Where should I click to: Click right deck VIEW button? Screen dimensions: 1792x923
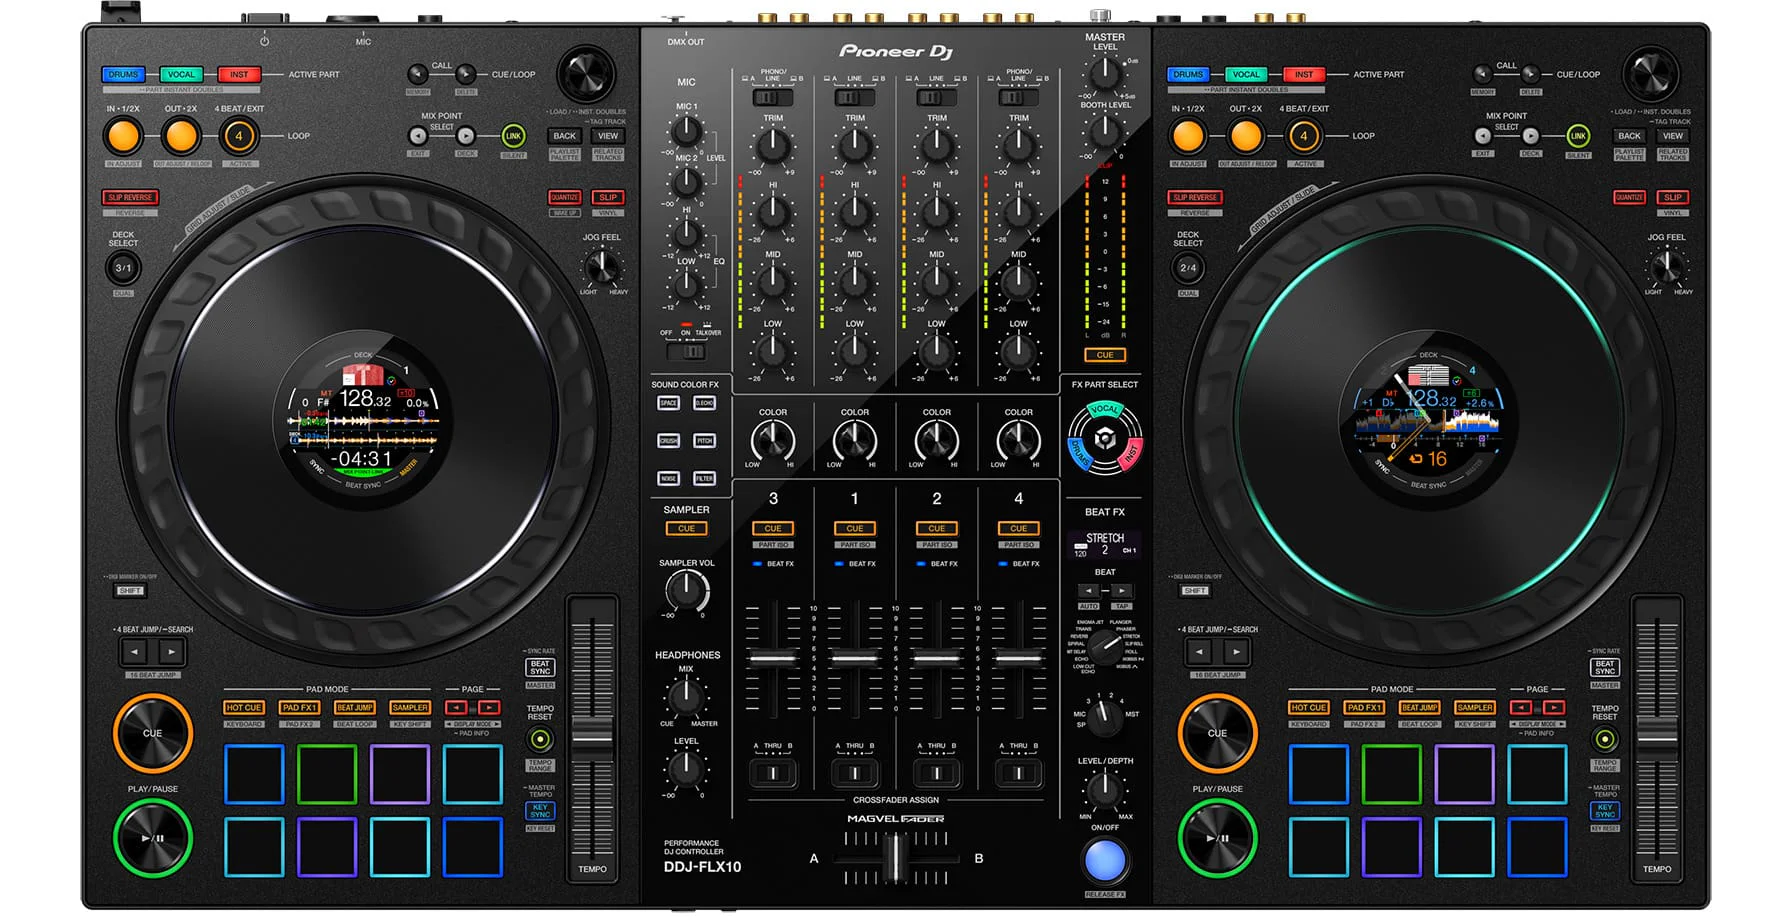click(1673, 136)
